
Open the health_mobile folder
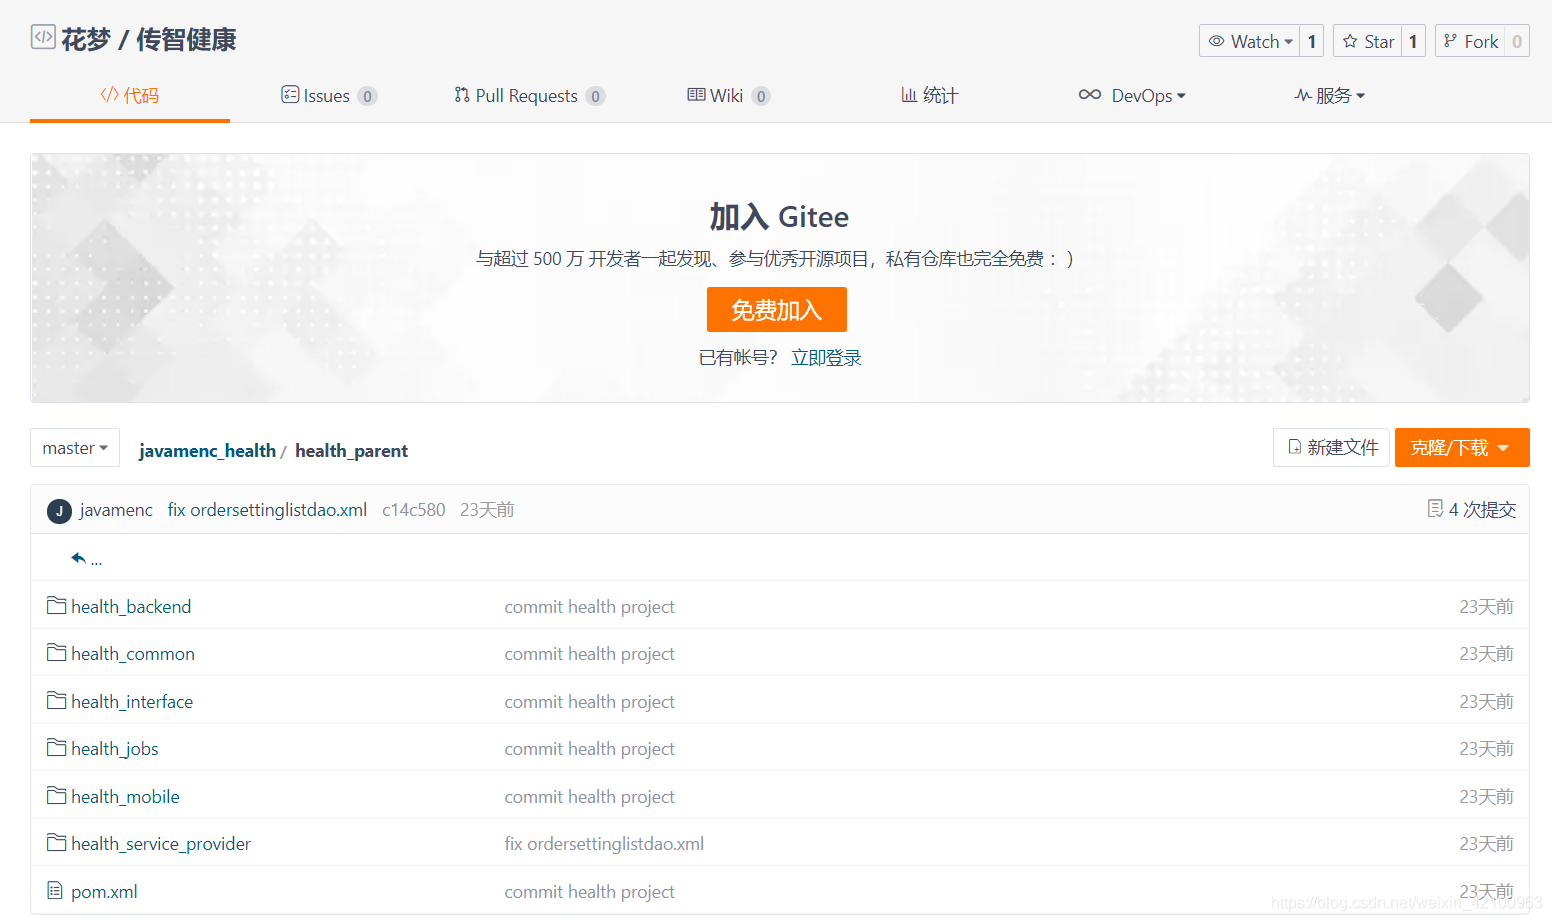[x=125, y=797]
